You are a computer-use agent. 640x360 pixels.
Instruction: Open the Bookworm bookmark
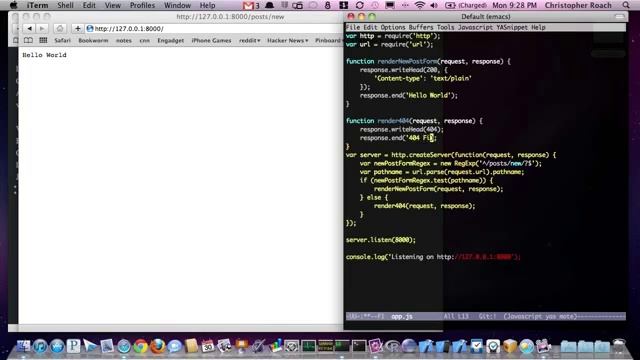point(93,40)
